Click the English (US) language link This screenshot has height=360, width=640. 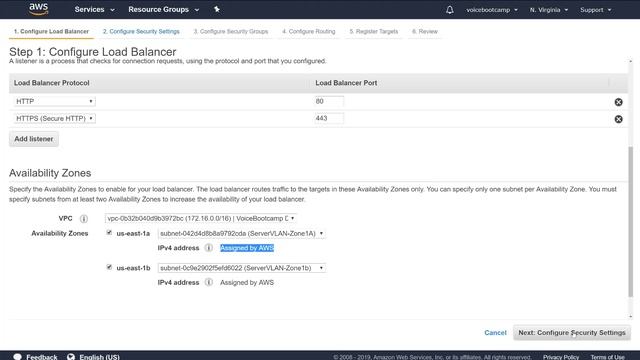point(99,357)
